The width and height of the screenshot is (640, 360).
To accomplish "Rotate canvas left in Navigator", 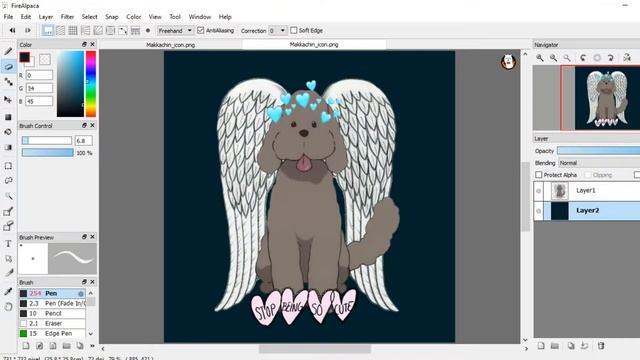I will (x=583, y=58).
